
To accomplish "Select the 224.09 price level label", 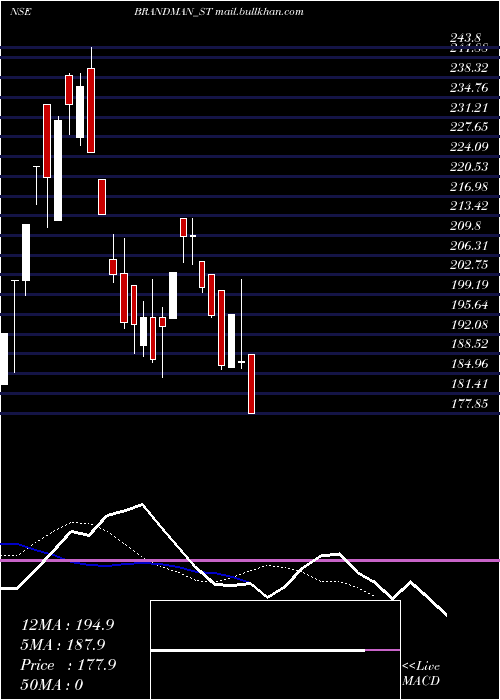I will [x=469, y=146].
